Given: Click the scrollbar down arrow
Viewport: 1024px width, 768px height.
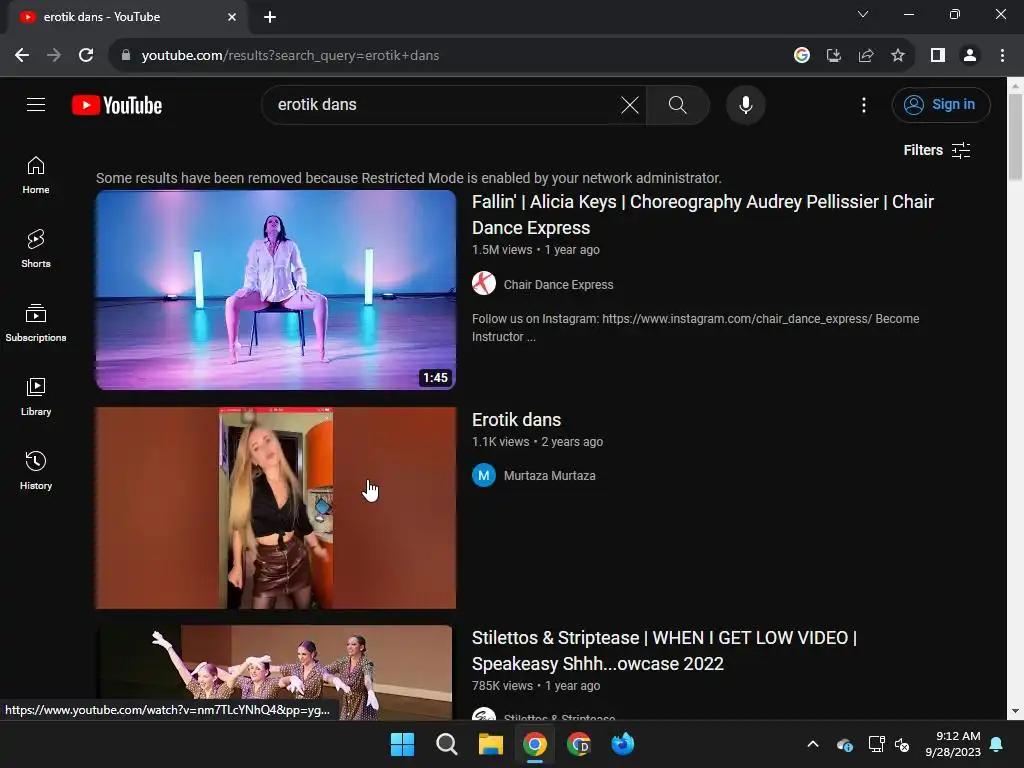Looking at the screenshot, I should coord(1015,711).
